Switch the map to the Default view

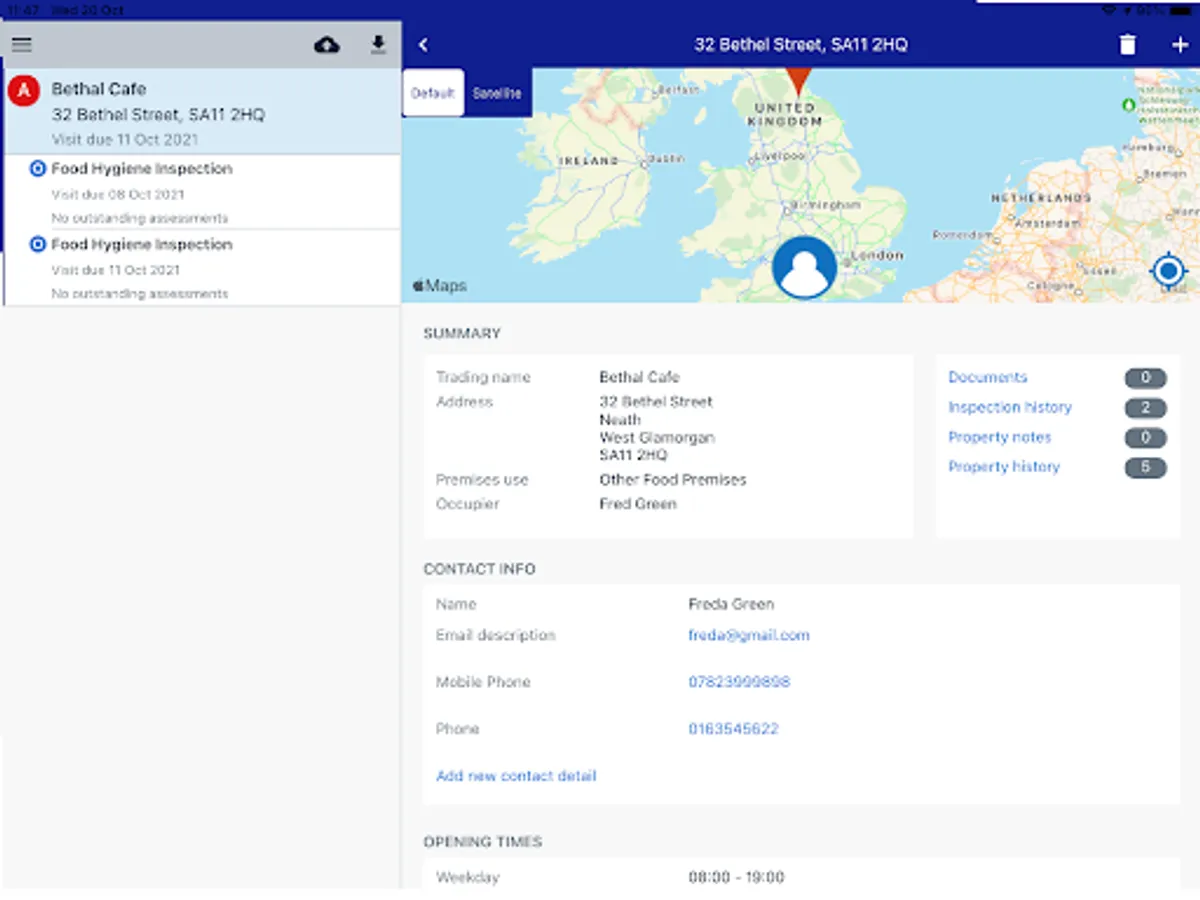(433, 93)
